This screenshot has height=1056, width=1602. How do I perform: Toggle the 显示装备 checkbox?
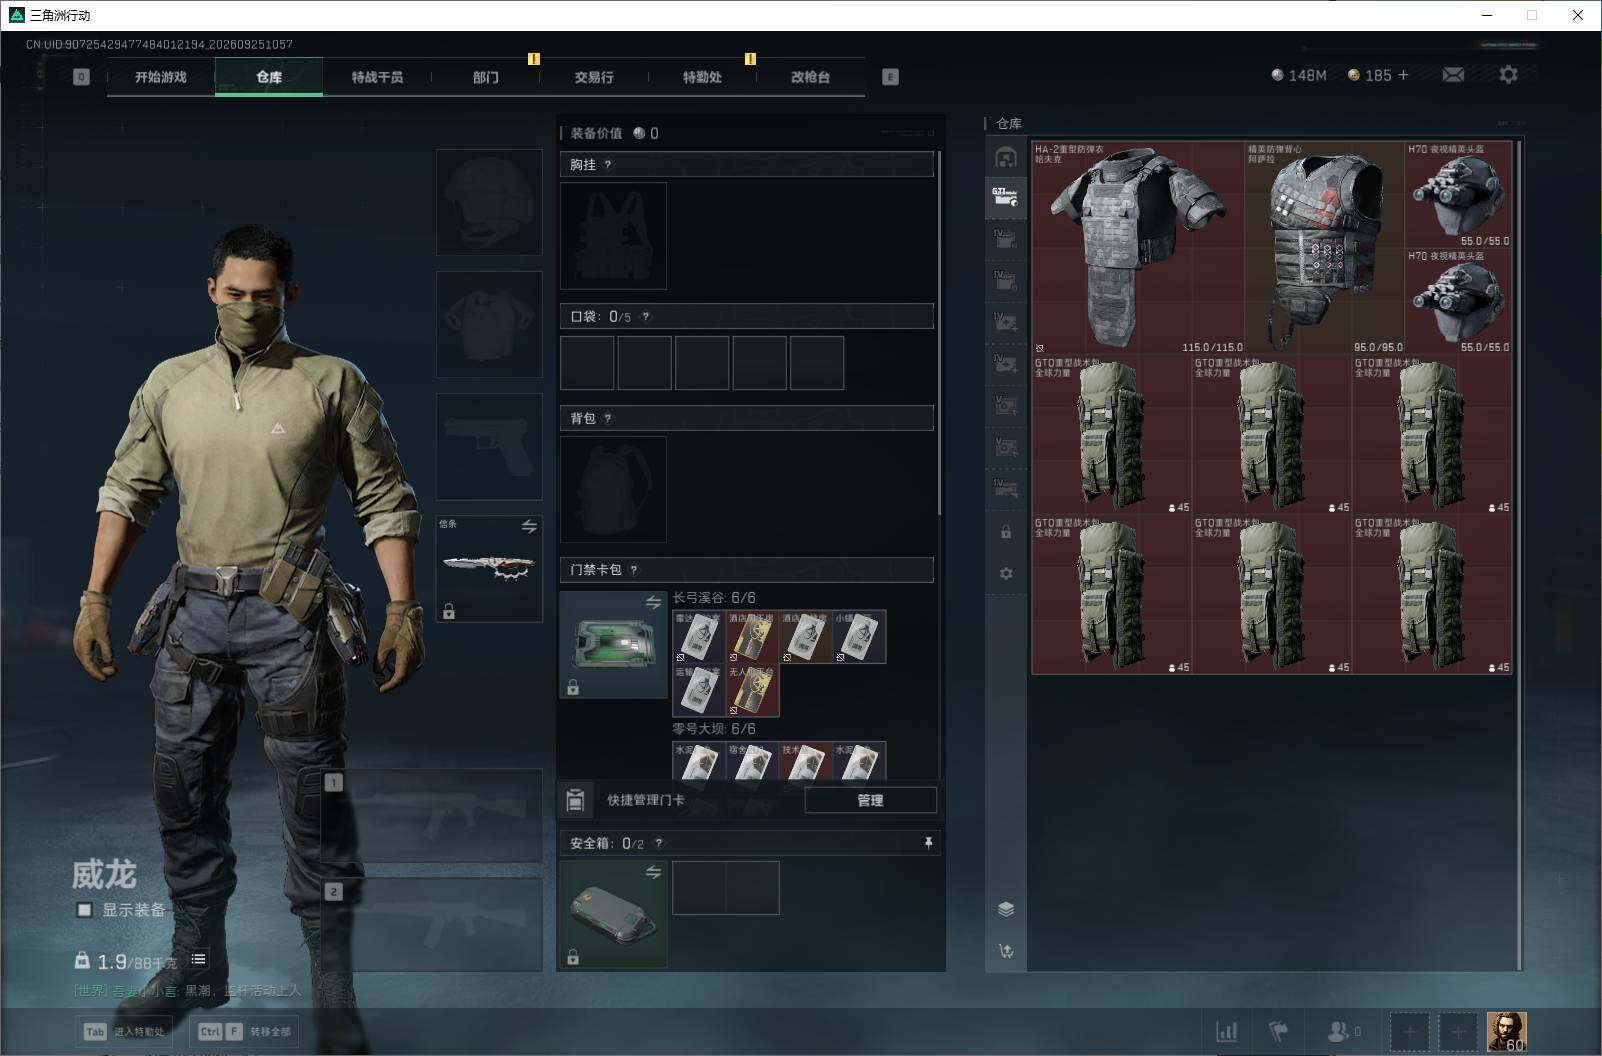(85, 910)
